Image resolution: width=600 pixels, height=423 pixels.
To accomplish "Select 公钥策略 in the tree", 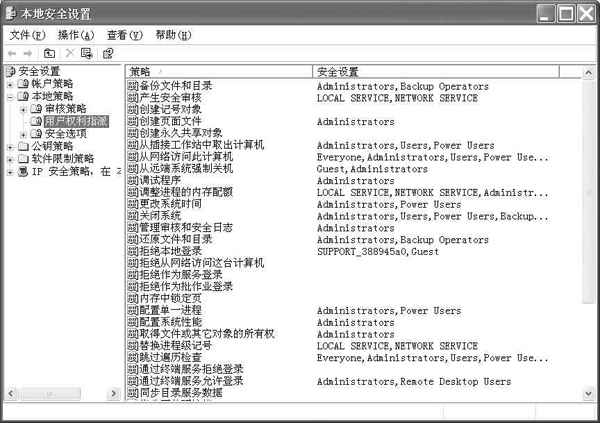I will pyautogui.click(x=52, y=147).
